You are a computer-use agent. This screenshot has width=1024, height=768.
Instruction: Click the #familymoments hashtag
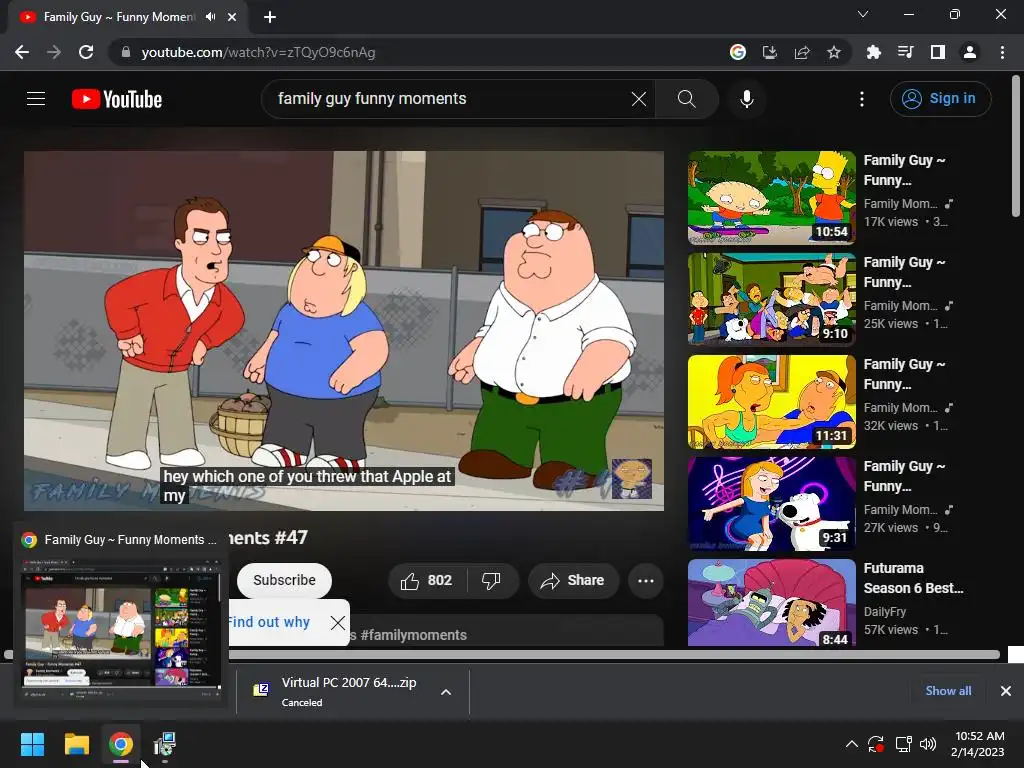pos(413,635)
